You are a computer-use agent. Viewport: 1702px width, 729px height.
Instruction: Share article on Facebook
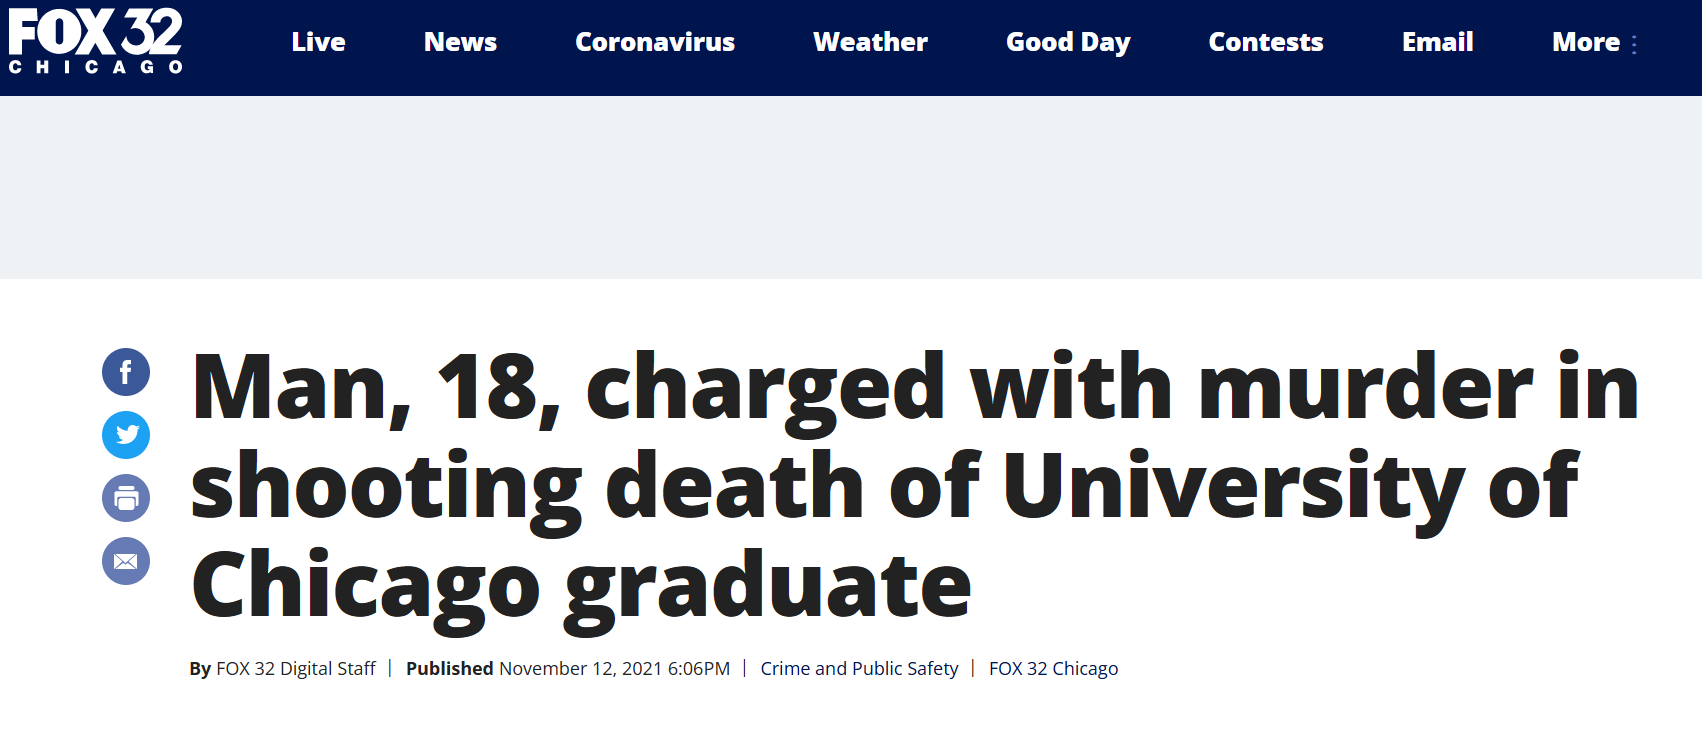(126, 372)
